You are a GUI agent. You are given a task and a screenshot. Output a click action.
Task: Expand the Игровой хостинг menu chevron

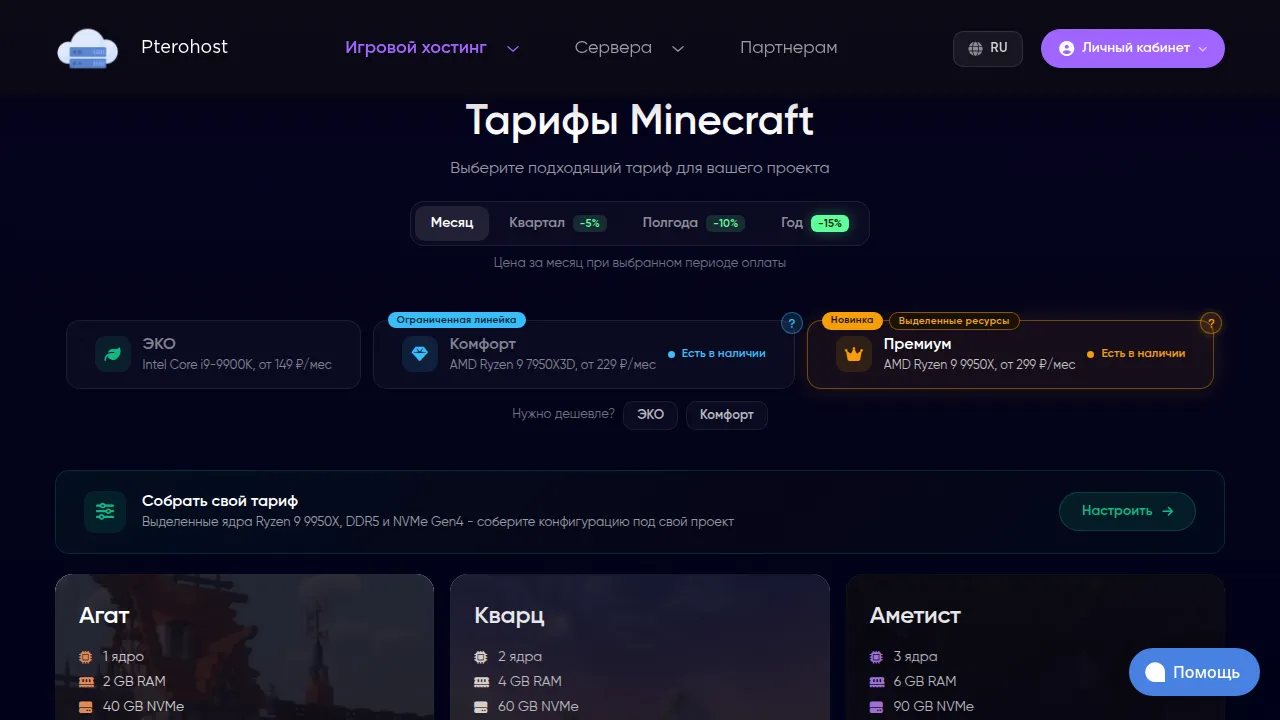(513, 48)
